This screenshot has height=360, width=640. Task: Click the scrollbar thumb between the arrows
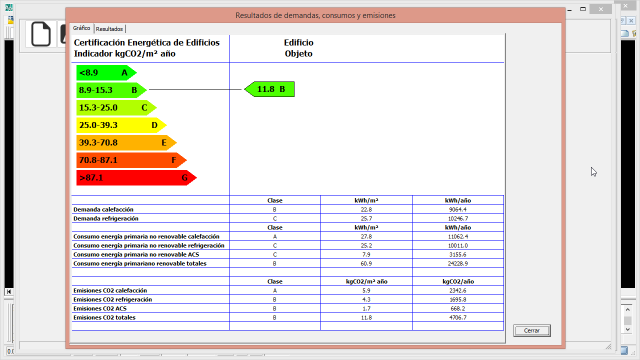pos(628,320)
